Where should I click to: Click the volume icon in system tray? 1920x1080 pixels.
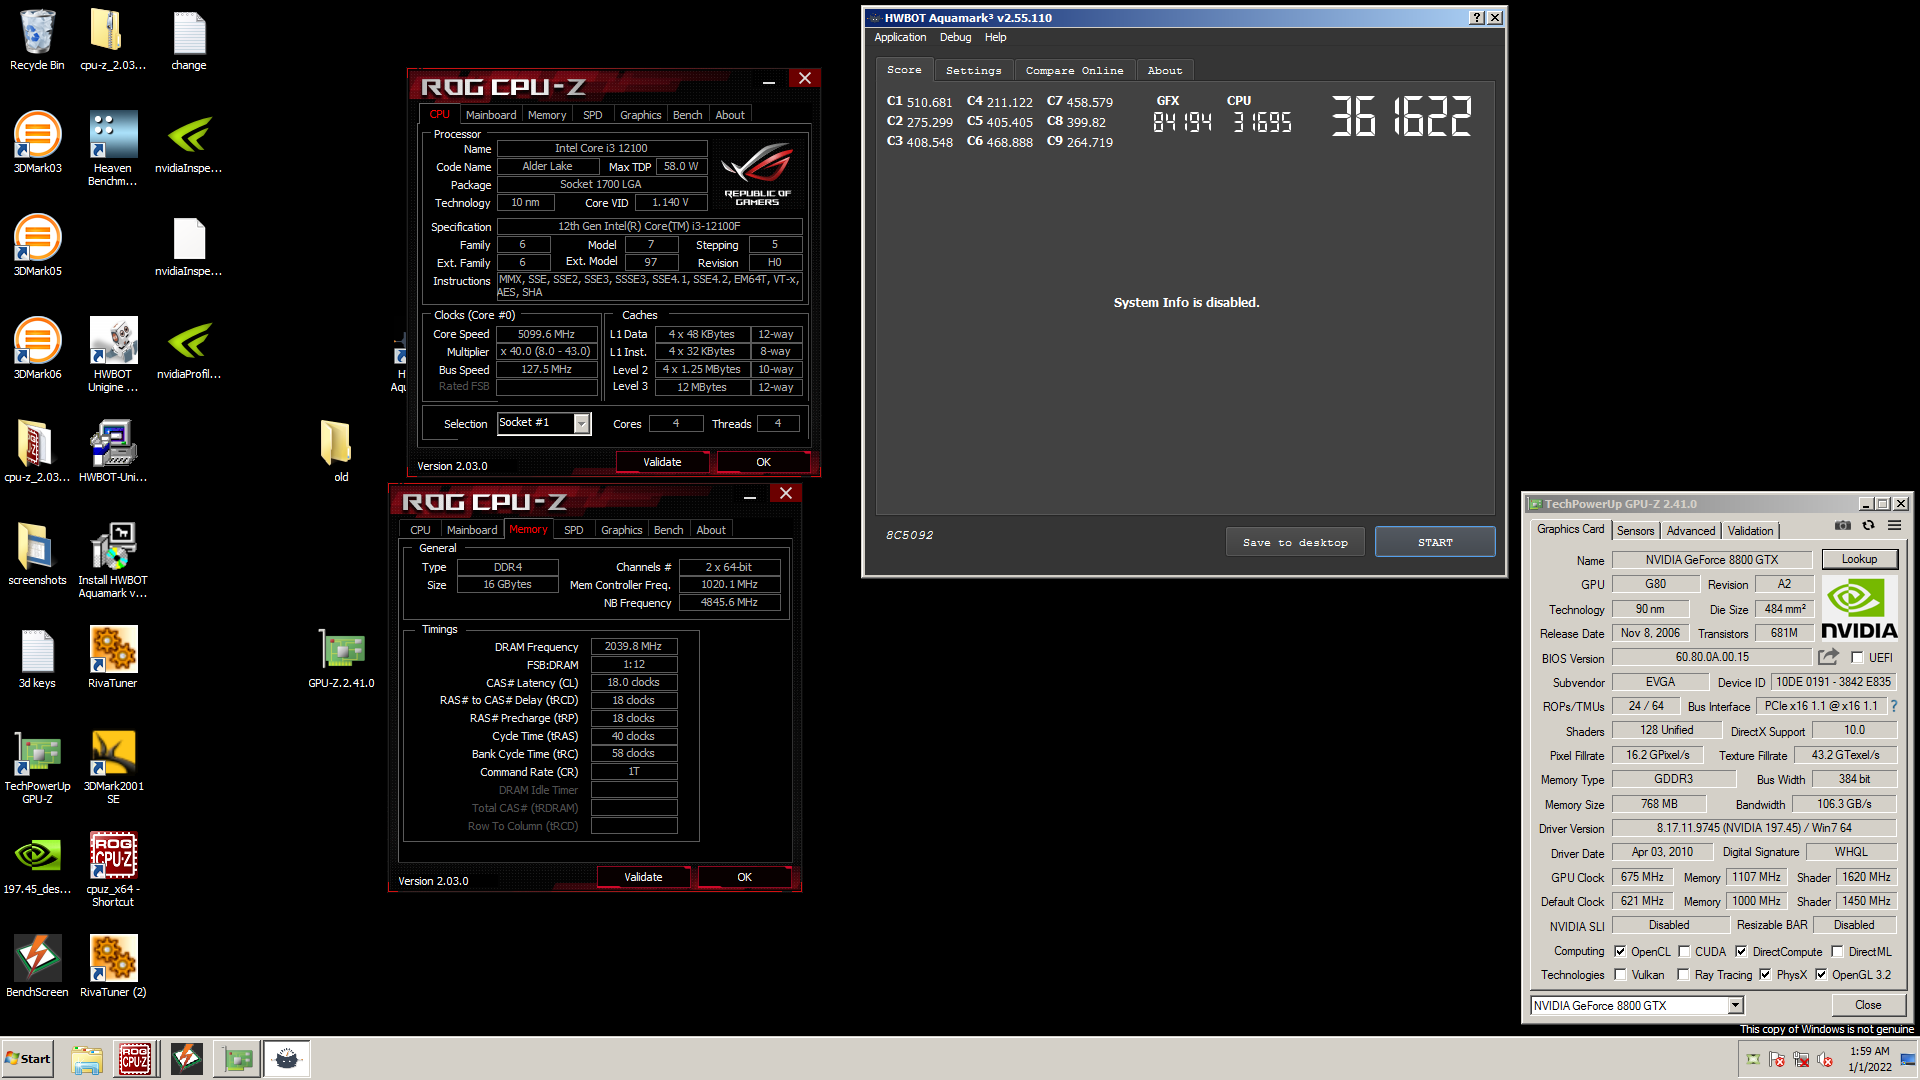(1825, 1059)
